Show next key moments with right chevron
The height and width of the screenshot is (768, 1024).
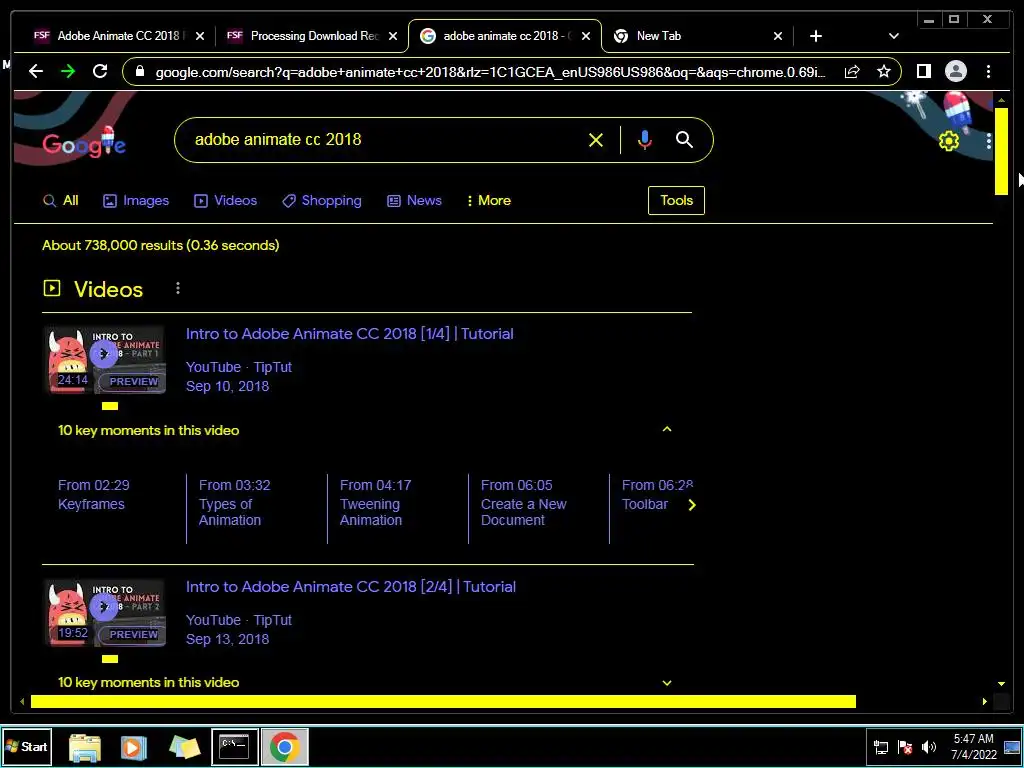pyautogui.click(x=692, y=505)
